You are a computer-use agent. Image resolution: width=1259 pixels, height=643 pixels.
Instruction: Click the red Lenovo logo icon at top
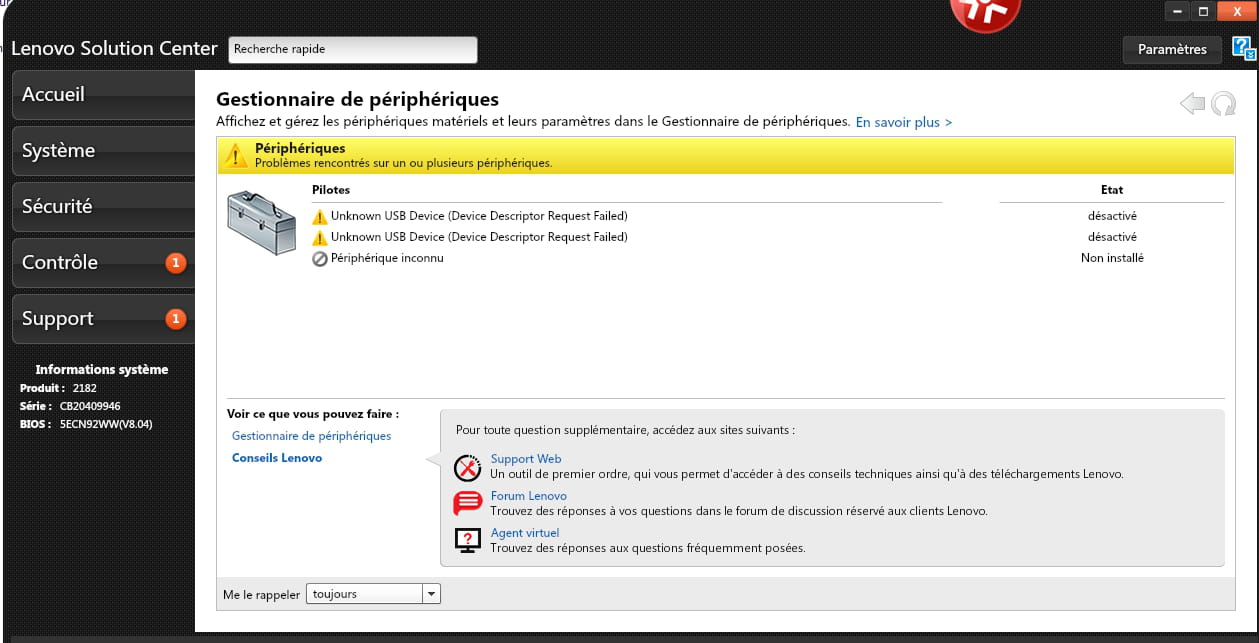click(984, 14)
